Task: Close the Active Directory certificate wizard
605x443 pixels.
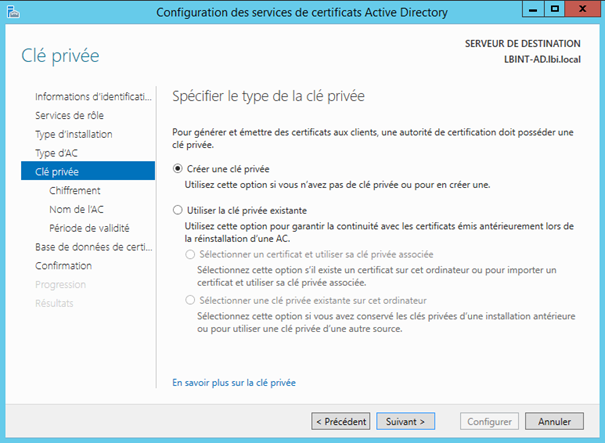Action: point(587,12)
